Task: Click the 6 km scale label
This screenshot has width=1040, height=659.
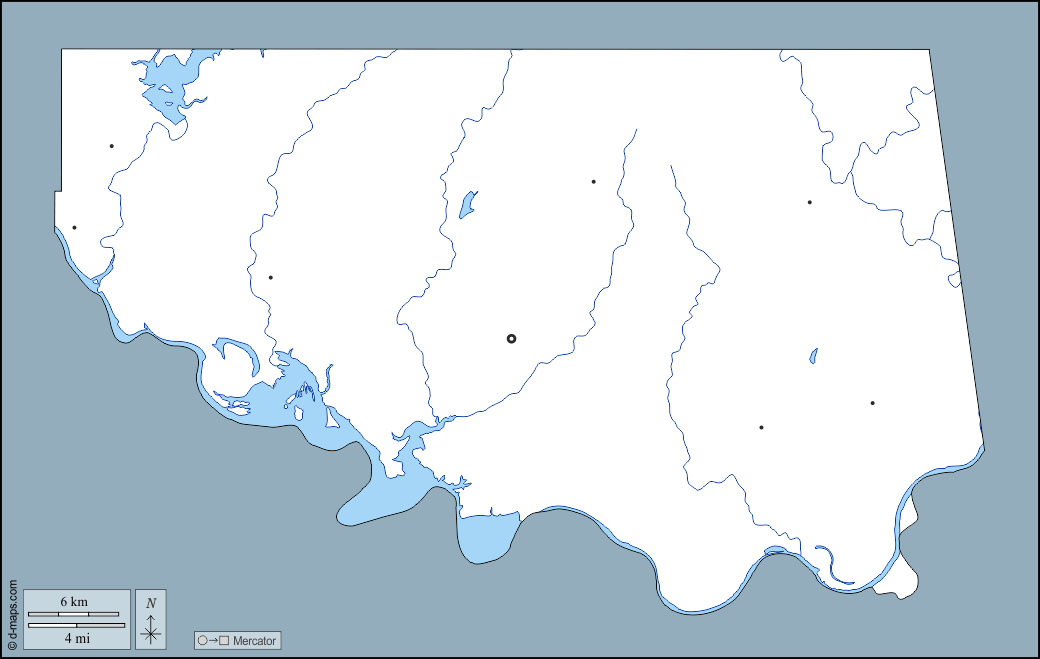Action: point(74,601)
